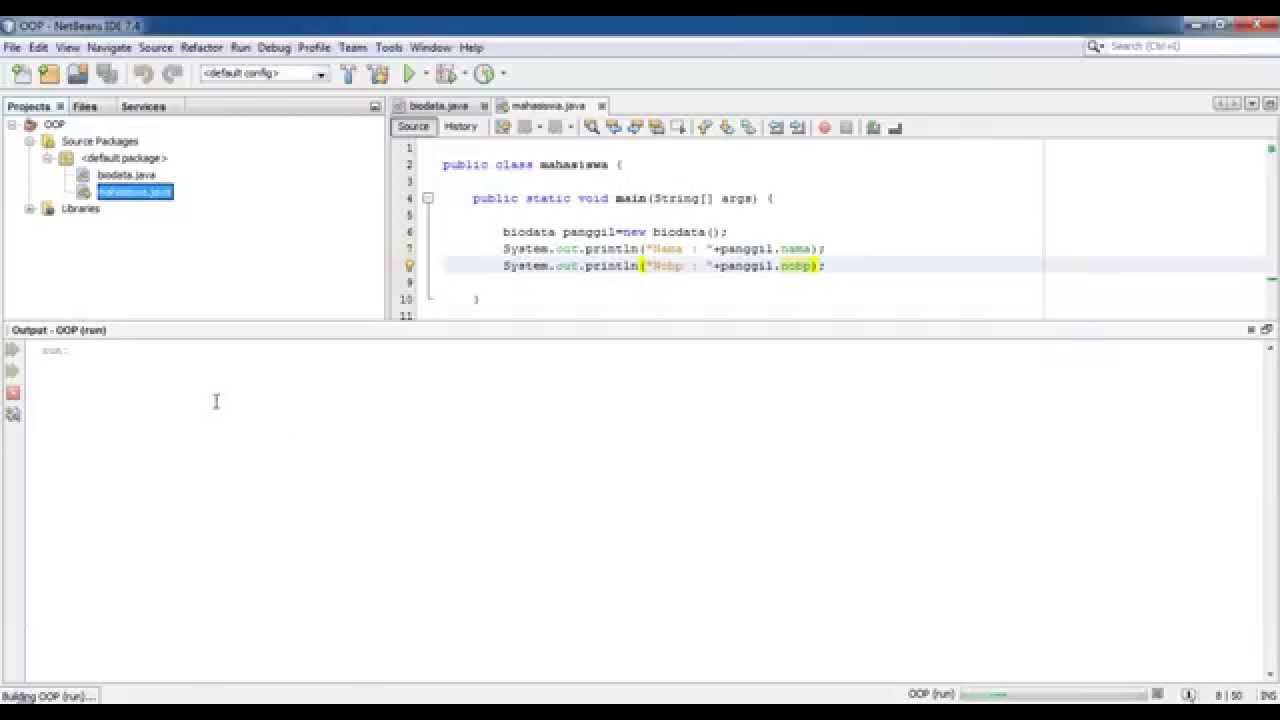The image size is (1280, 720).
Task: Open the editor document list dropdown
Action: click(x=1252, y=104)
